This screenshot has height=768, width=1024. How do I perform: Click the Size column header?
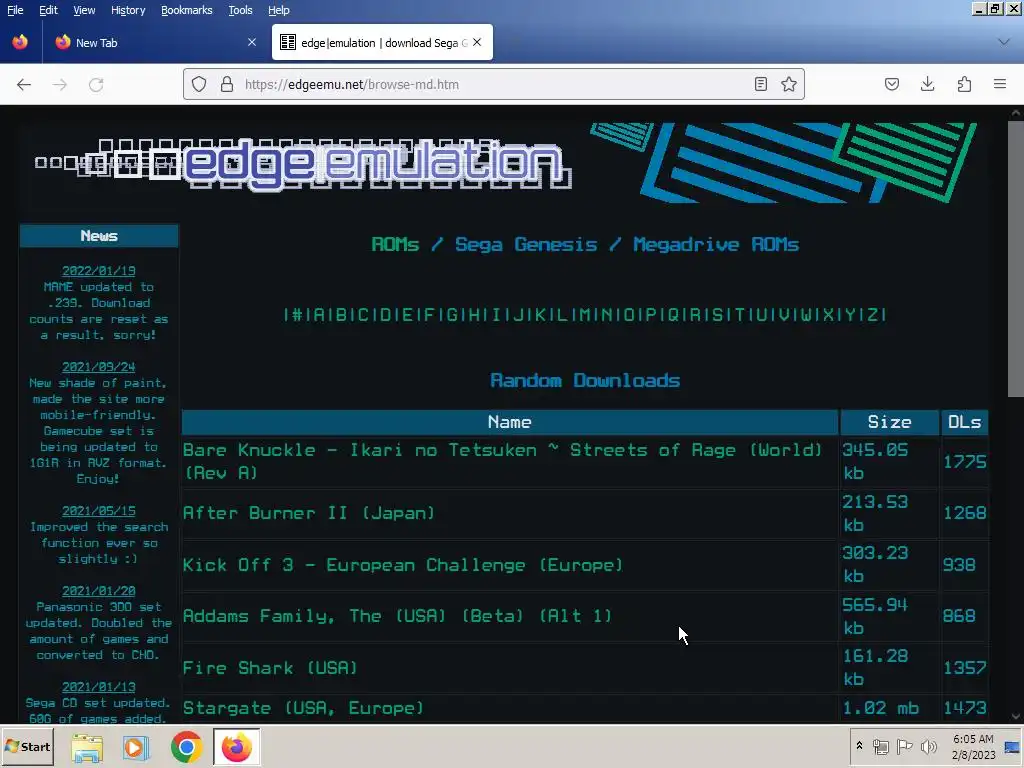889,422
